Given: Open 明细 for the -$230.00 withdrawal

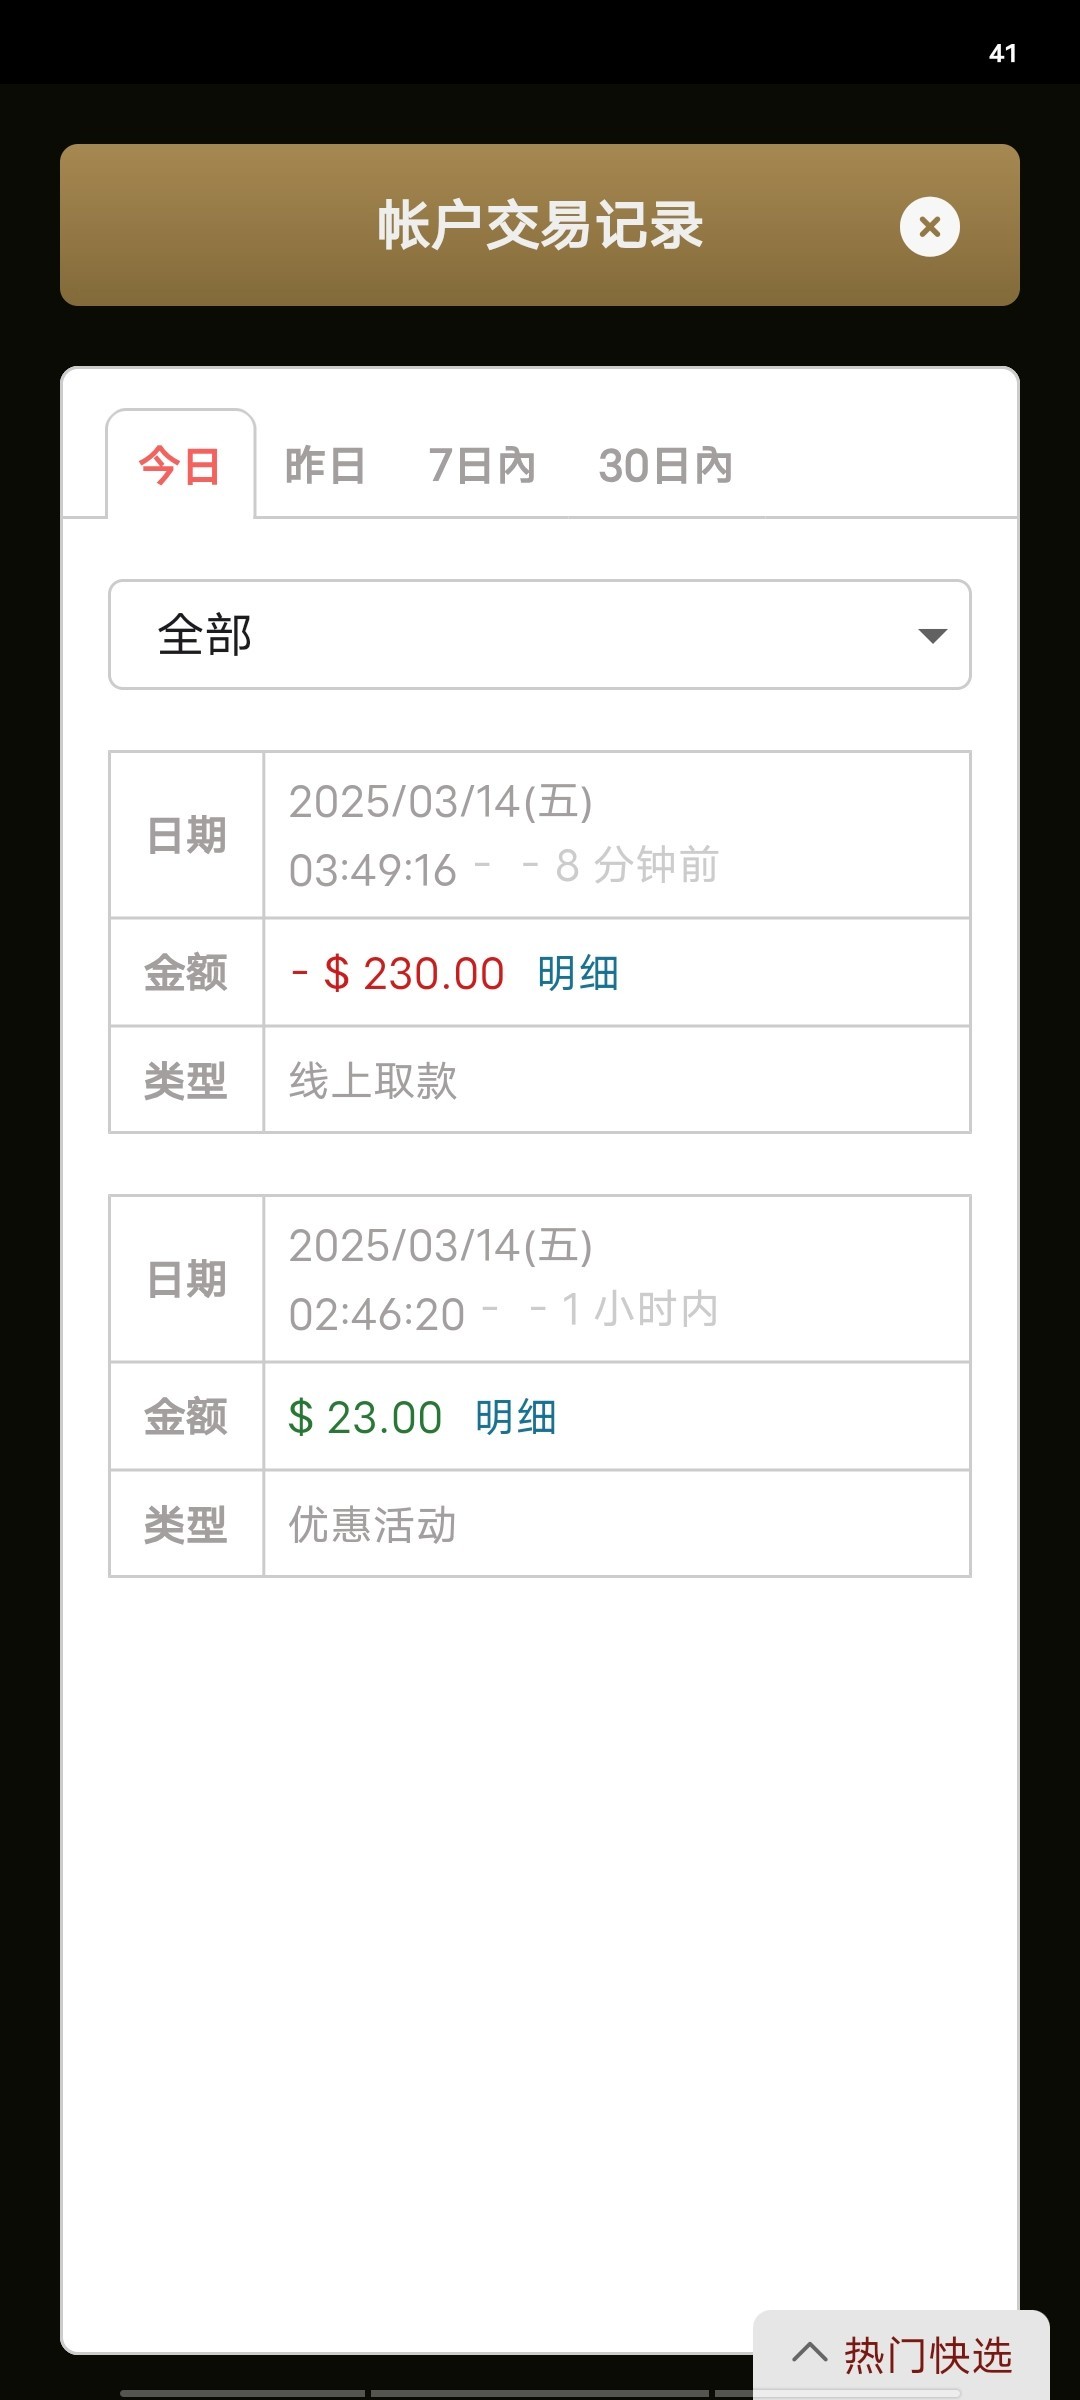Looking at the screenshot, I should coord(578,973).
